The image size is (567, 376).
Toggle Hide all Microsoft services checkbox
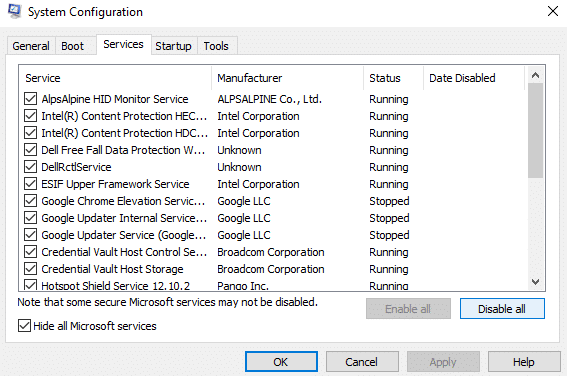click(x=24, y=326)
